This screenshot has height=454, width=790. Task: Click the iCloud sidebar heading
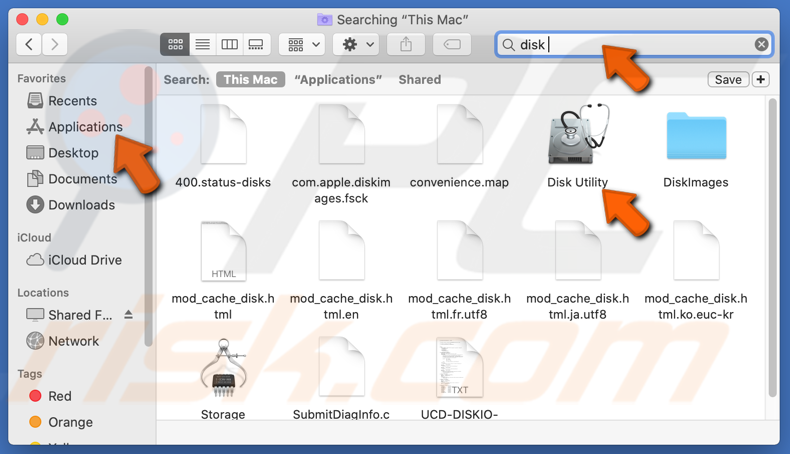click(34, 237)
